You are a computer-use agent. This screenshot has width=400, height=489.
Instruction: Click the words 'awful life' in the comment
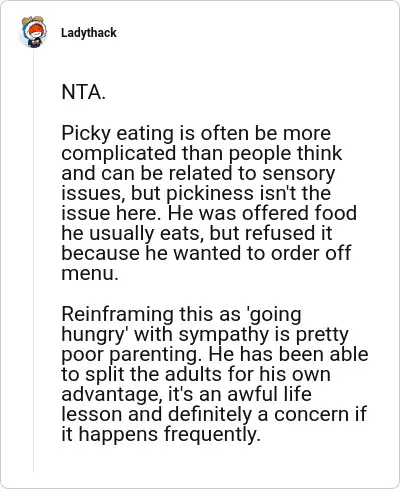269,394
